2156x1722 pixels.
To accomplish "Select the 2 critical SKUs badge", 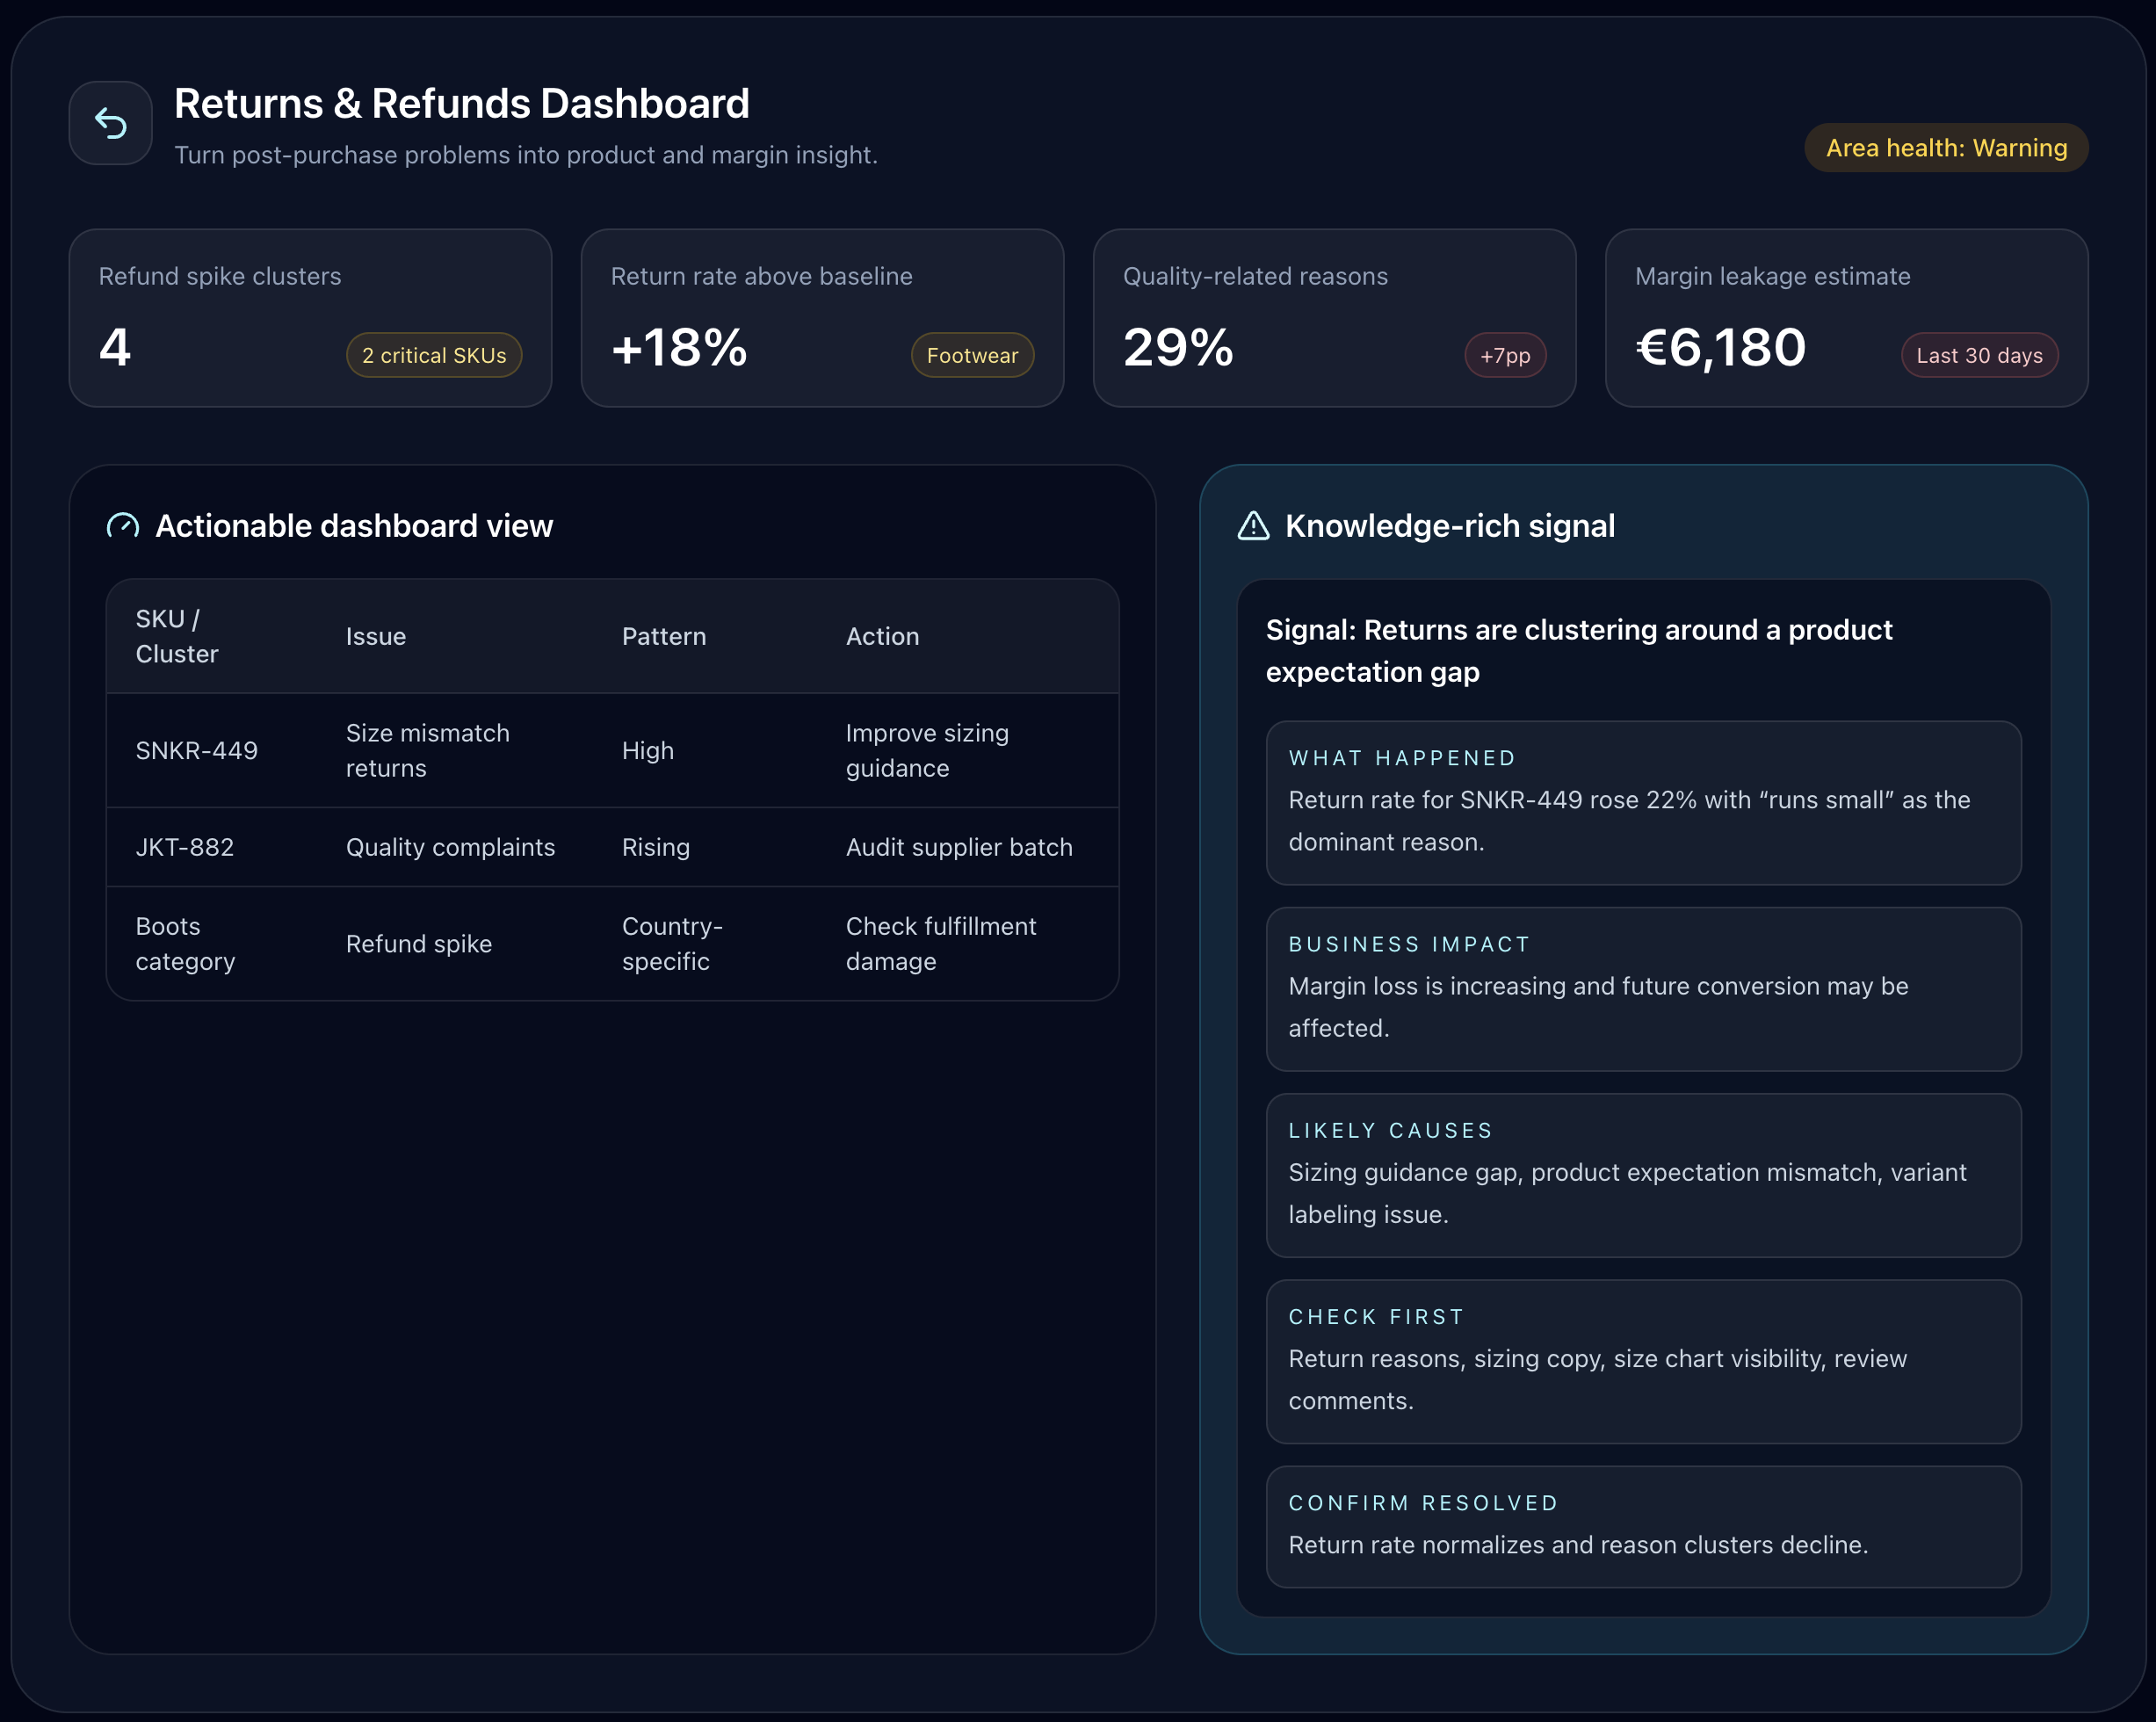I will pyautogui.click(x=434, y=355).
